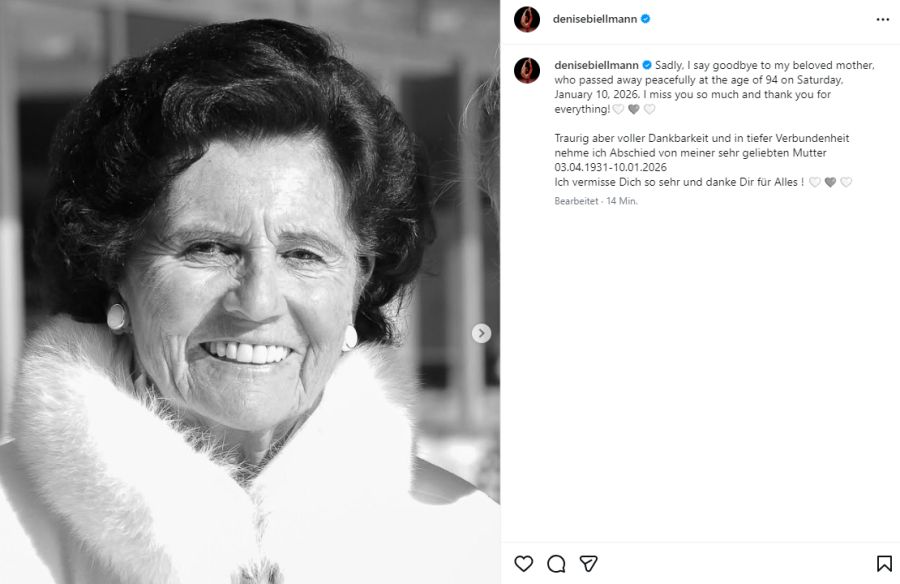Click the verified badge next to the caption username
900x584 pixels.
(x=647, y=65)
